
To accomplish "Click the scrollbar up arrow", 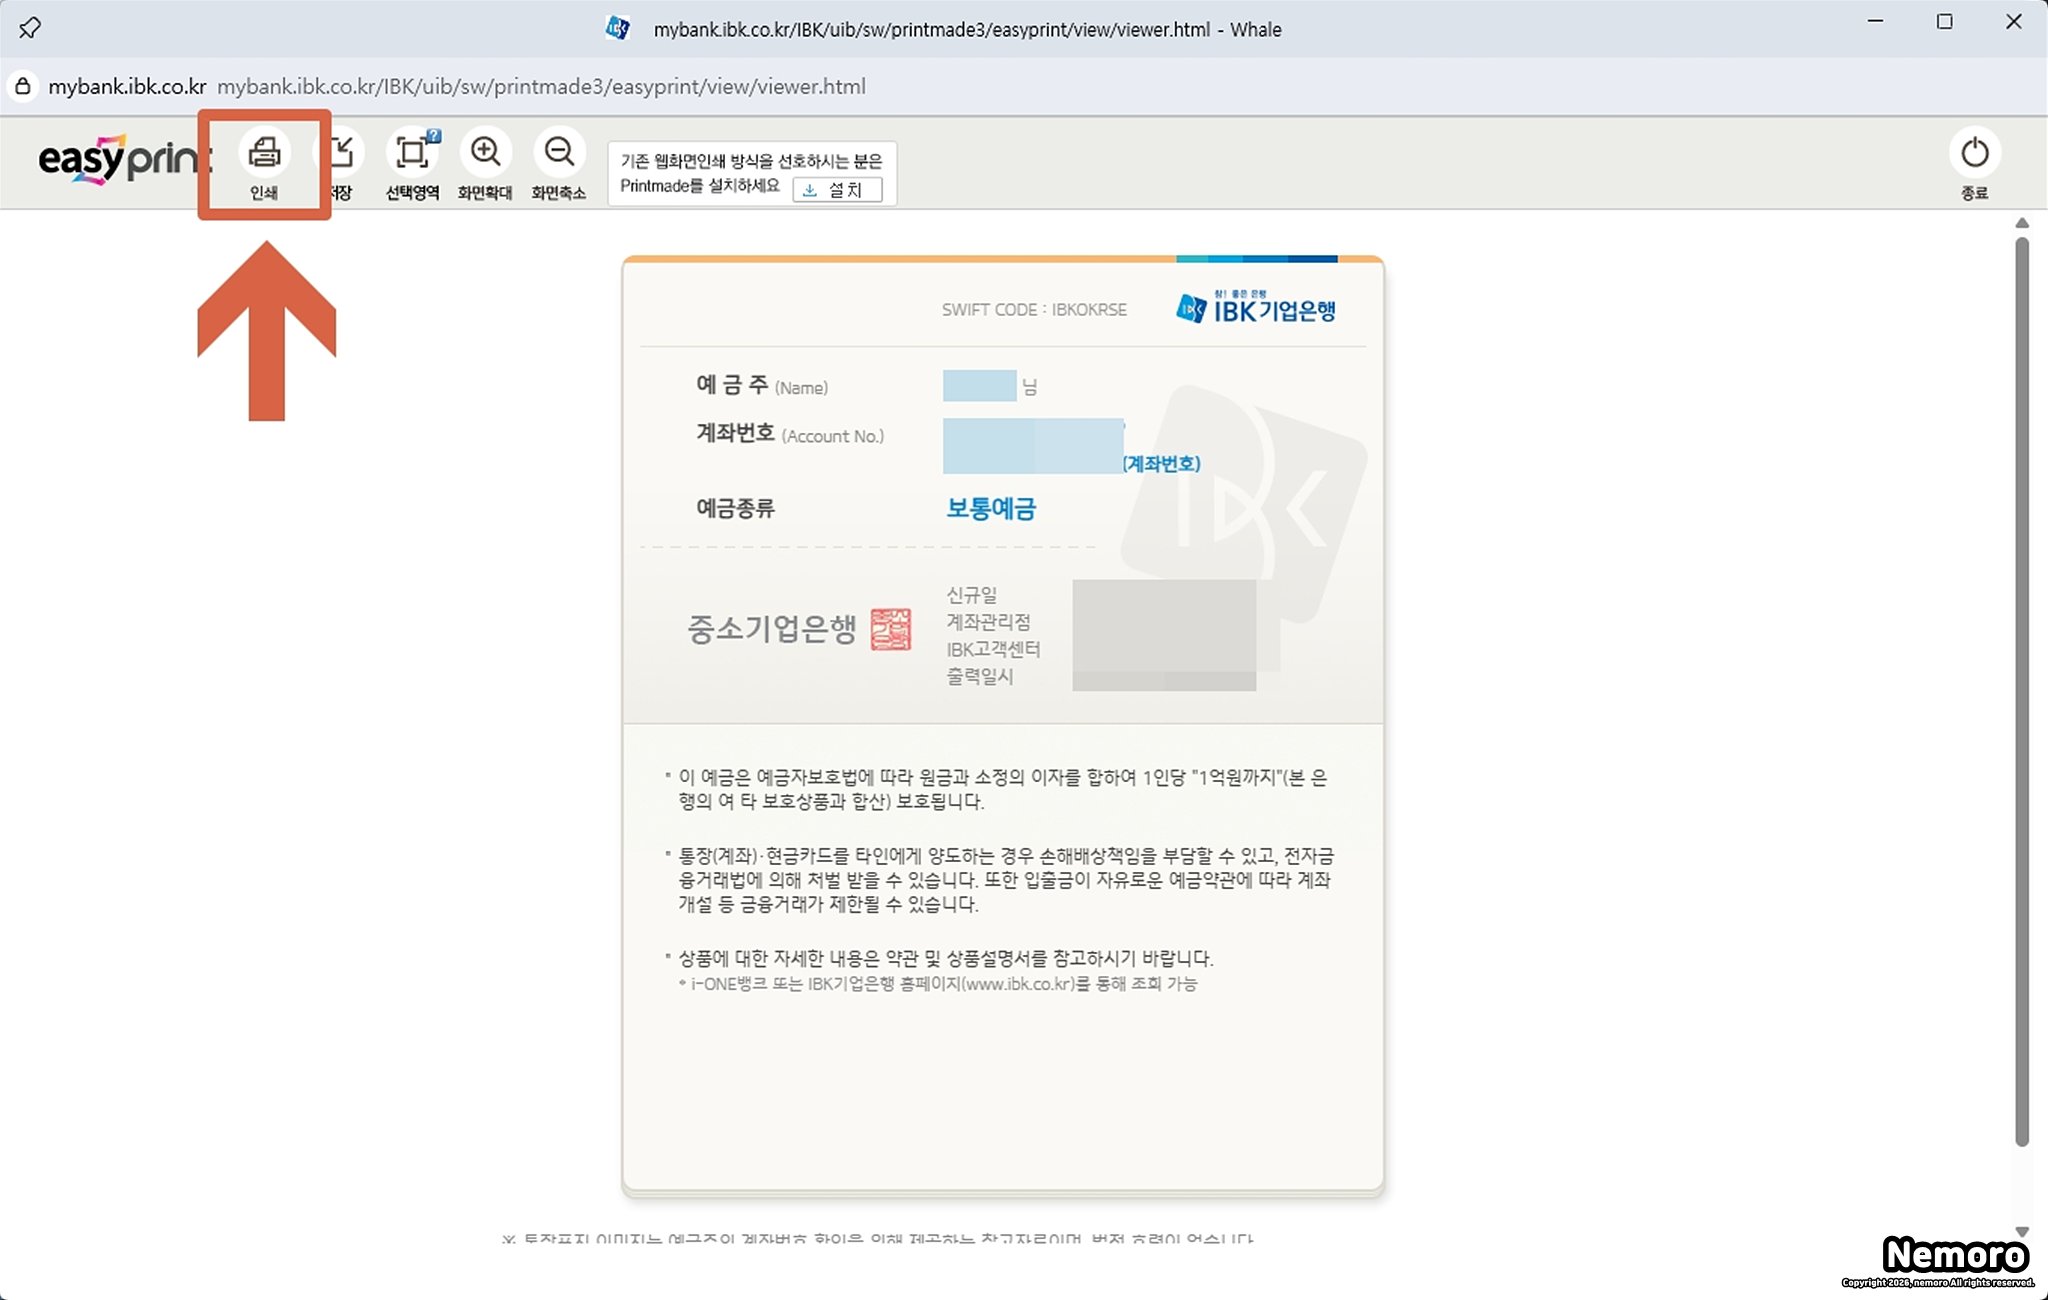I will (x=2022, y=223).
